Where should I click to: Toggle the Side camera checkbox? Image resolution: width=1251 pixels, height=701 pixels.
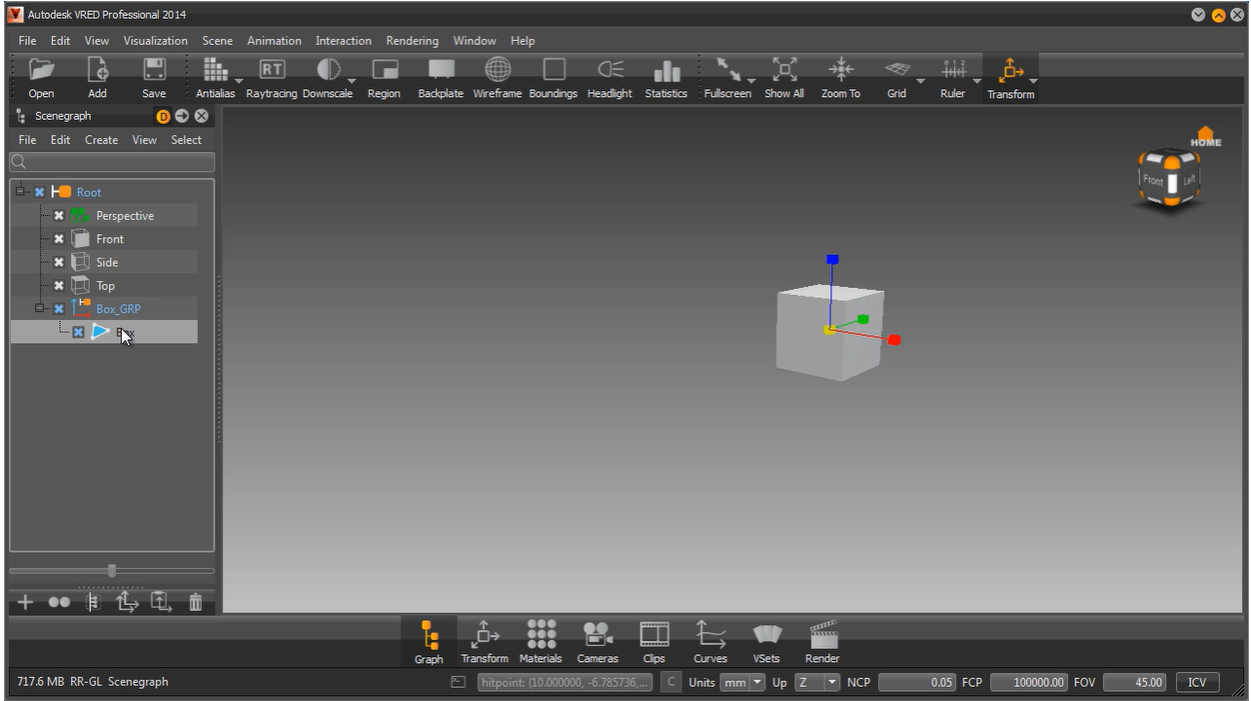[59, 262]
